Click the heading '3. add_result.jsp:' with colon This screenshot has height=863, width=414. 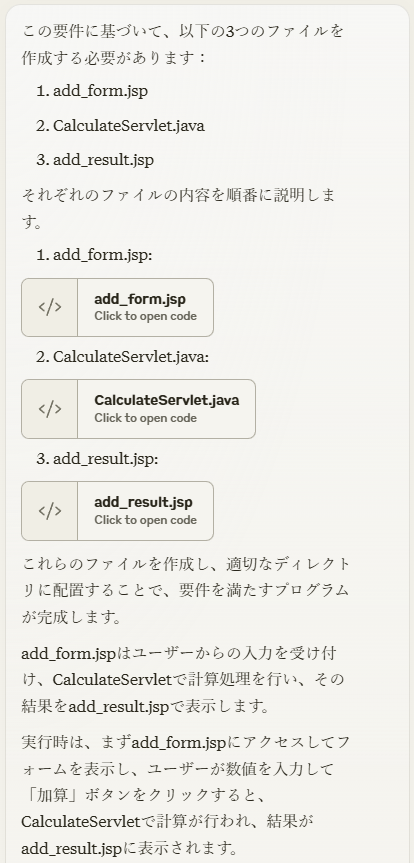(x=97, y=458)
